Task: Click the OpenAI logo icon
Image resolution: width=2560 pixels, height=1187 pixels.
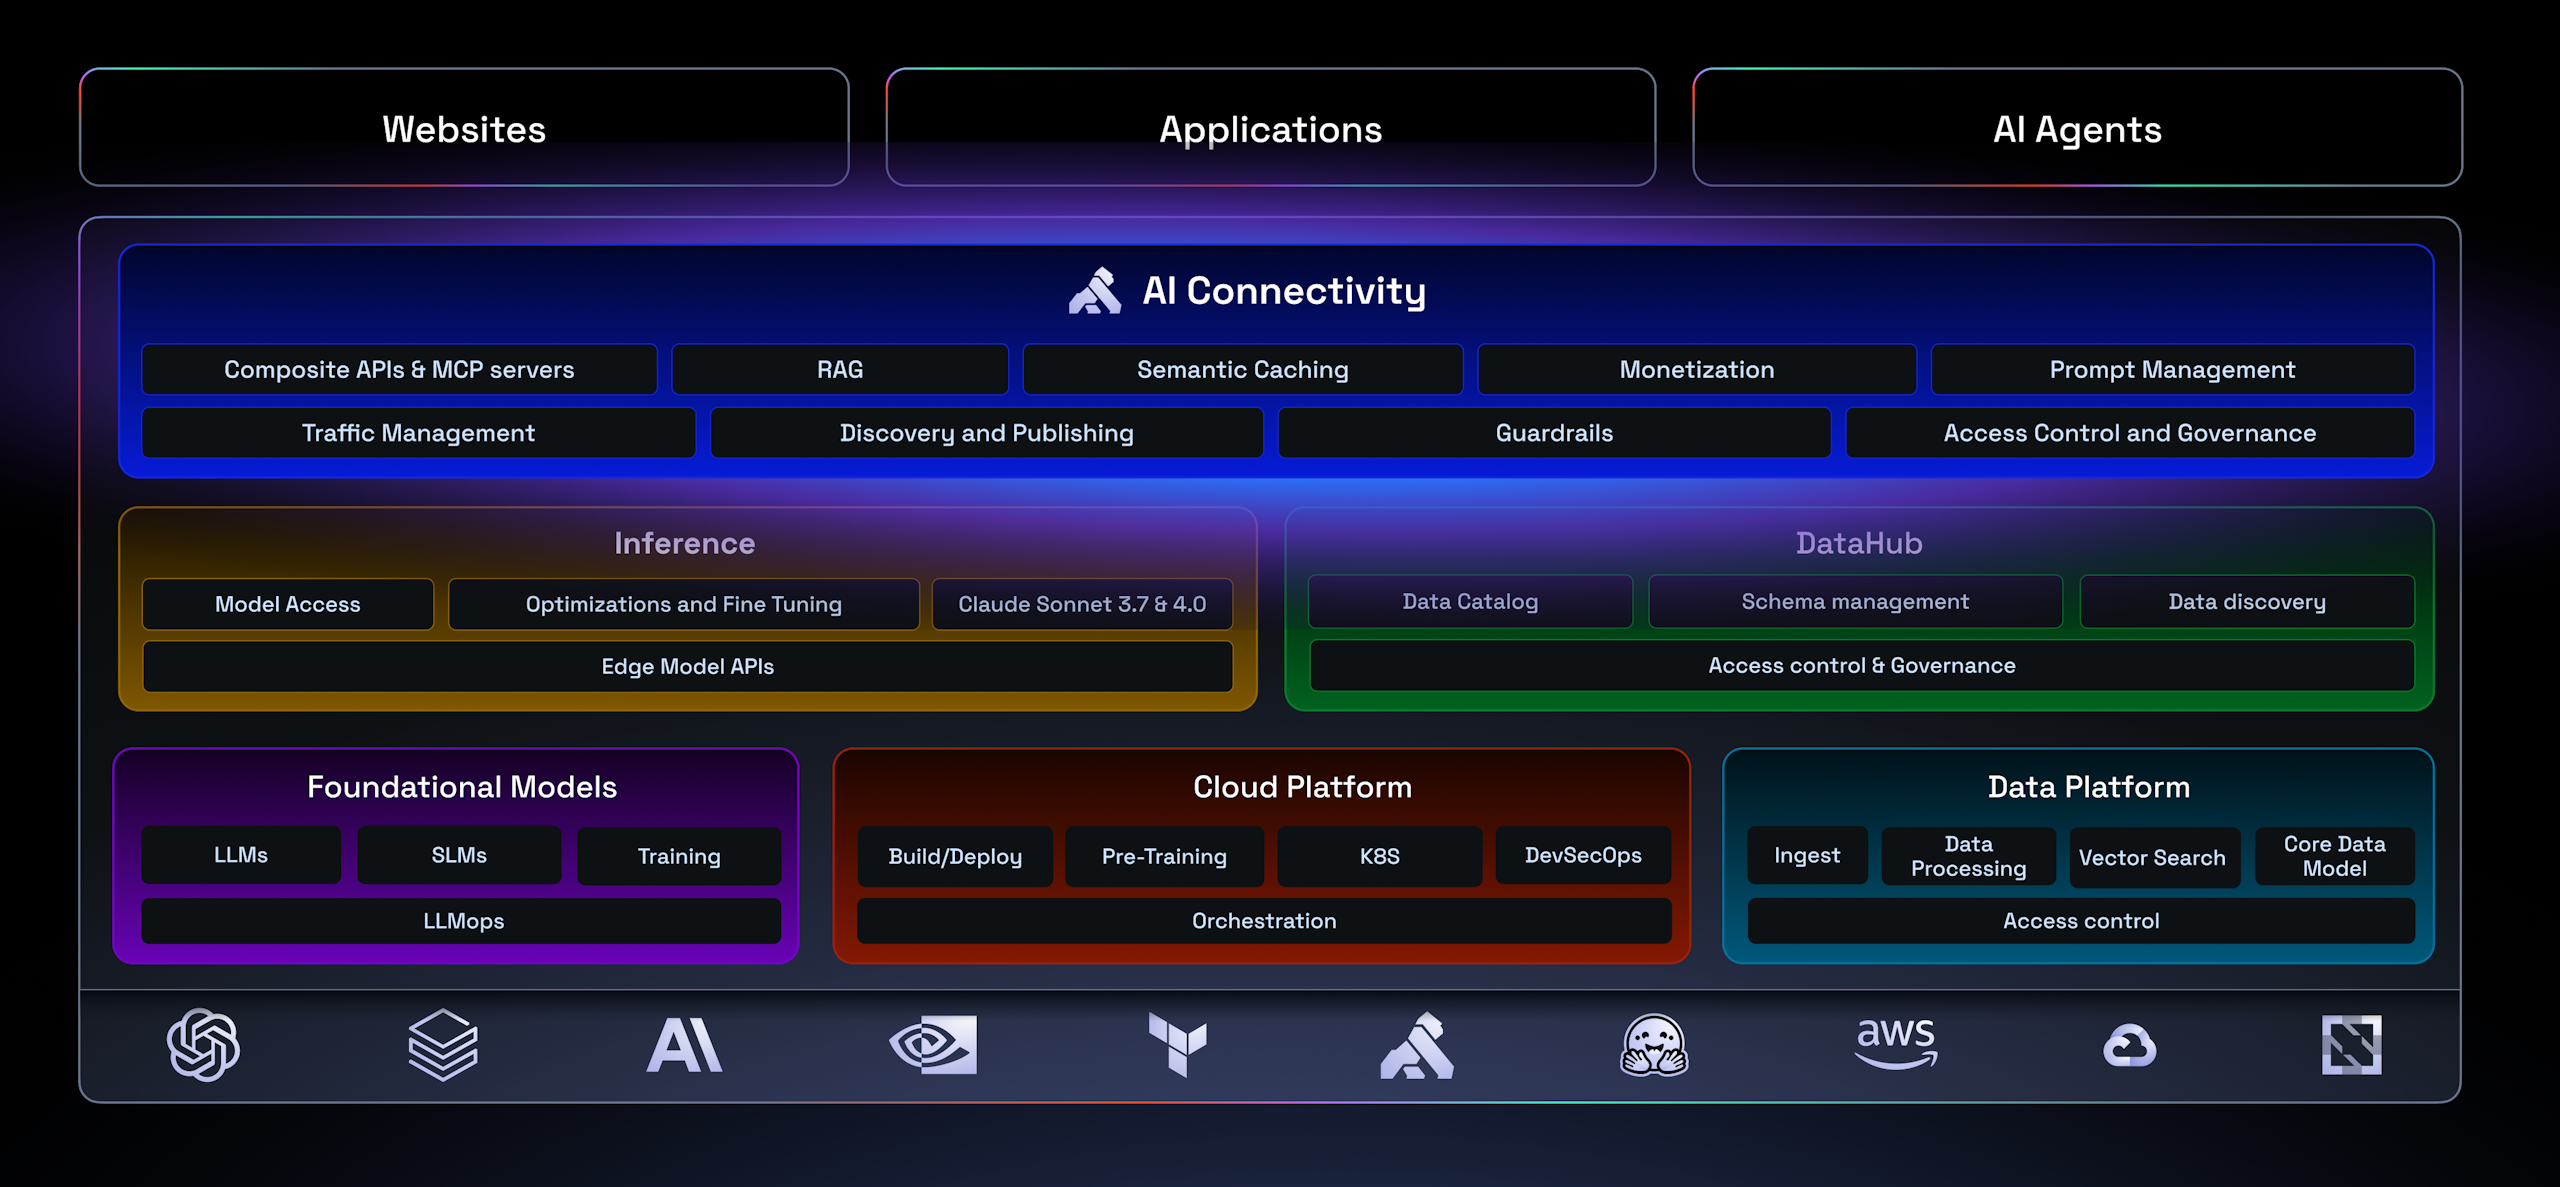Action: (x=203, y=1045)
